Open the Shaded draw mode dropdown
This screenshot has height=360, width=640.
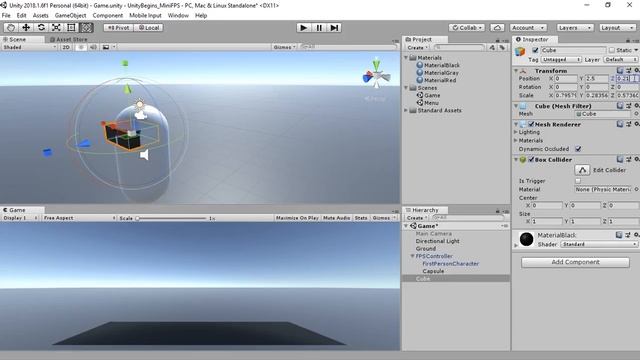coord(29,47)
